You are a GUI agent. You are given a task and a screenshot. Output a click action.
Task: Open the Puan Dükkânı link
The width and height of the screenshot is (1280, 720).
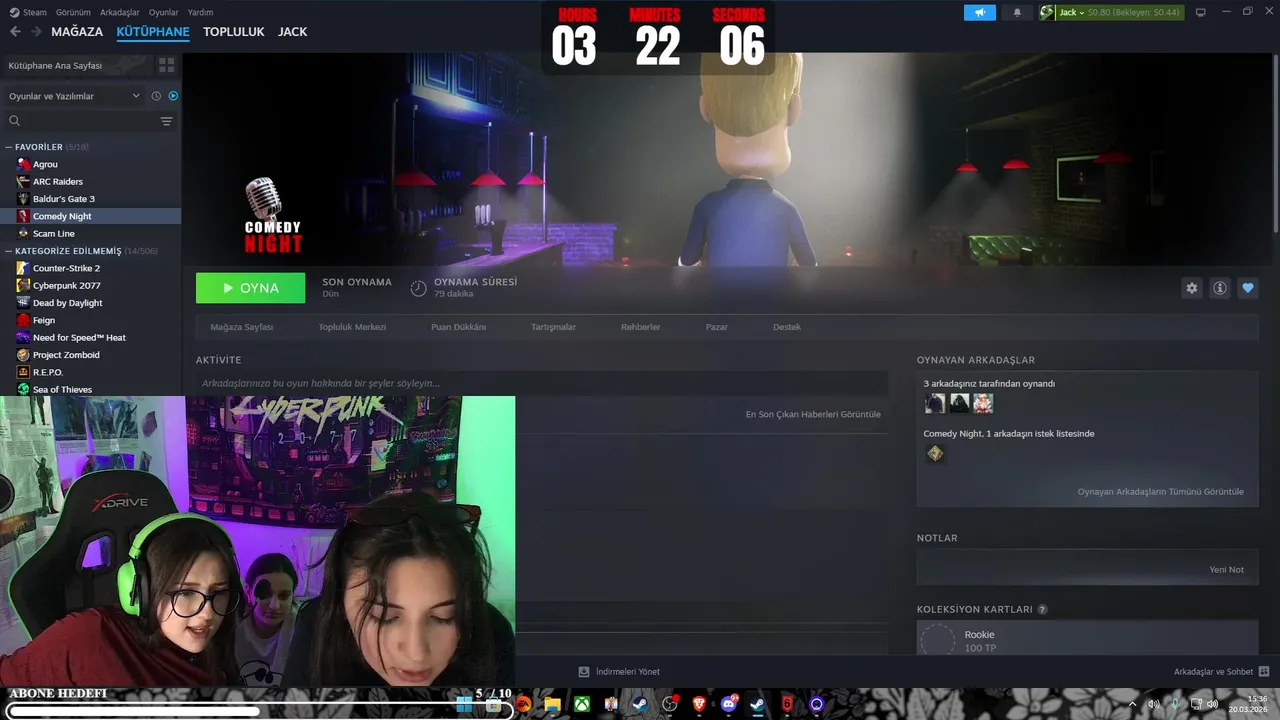pos(458,327)
